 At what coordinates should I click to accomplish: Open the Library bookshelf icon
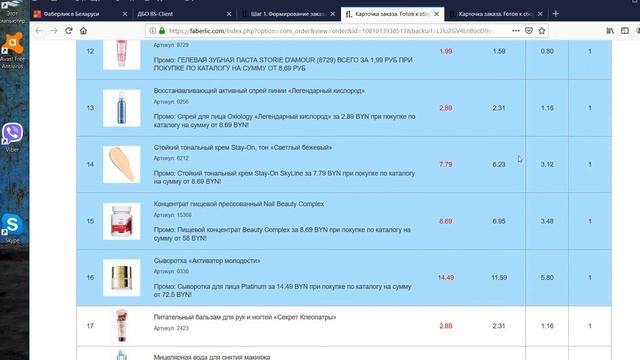pyautogui.click(x=610, y=31)
